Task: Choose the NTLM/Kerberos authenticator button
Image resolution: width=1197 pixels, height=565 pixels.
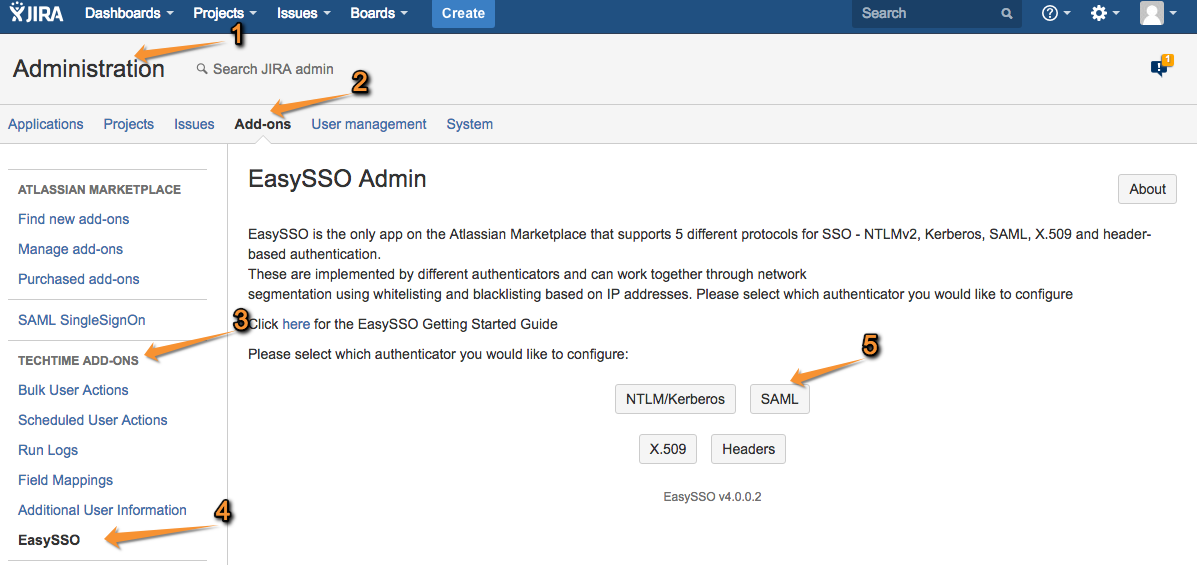Action: pyautogui.click(x=675, y=399)
